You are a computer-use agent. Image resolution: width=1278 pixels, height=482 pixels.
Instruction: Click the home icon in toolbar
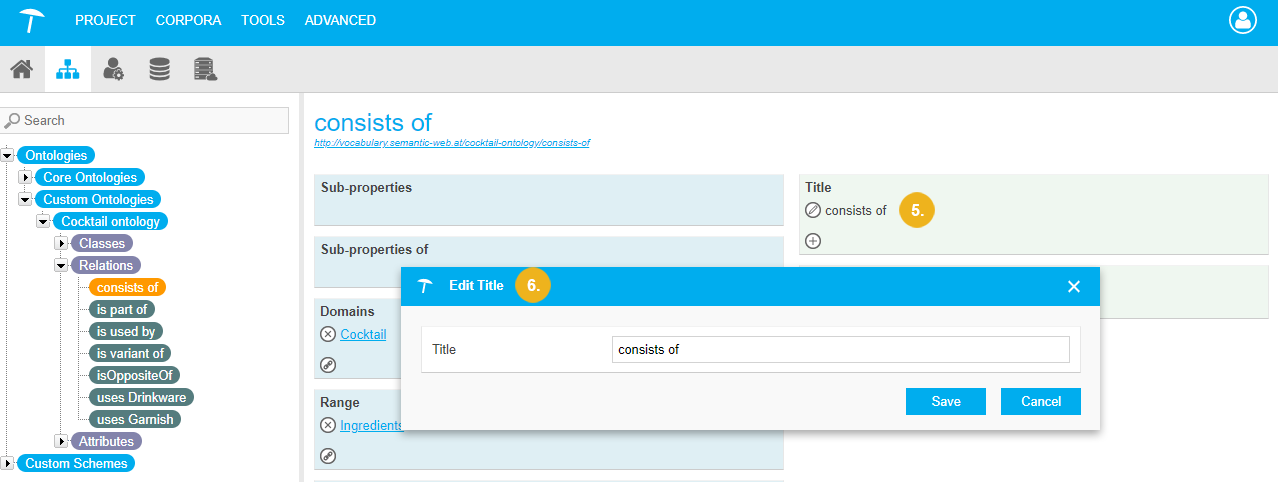21,70
